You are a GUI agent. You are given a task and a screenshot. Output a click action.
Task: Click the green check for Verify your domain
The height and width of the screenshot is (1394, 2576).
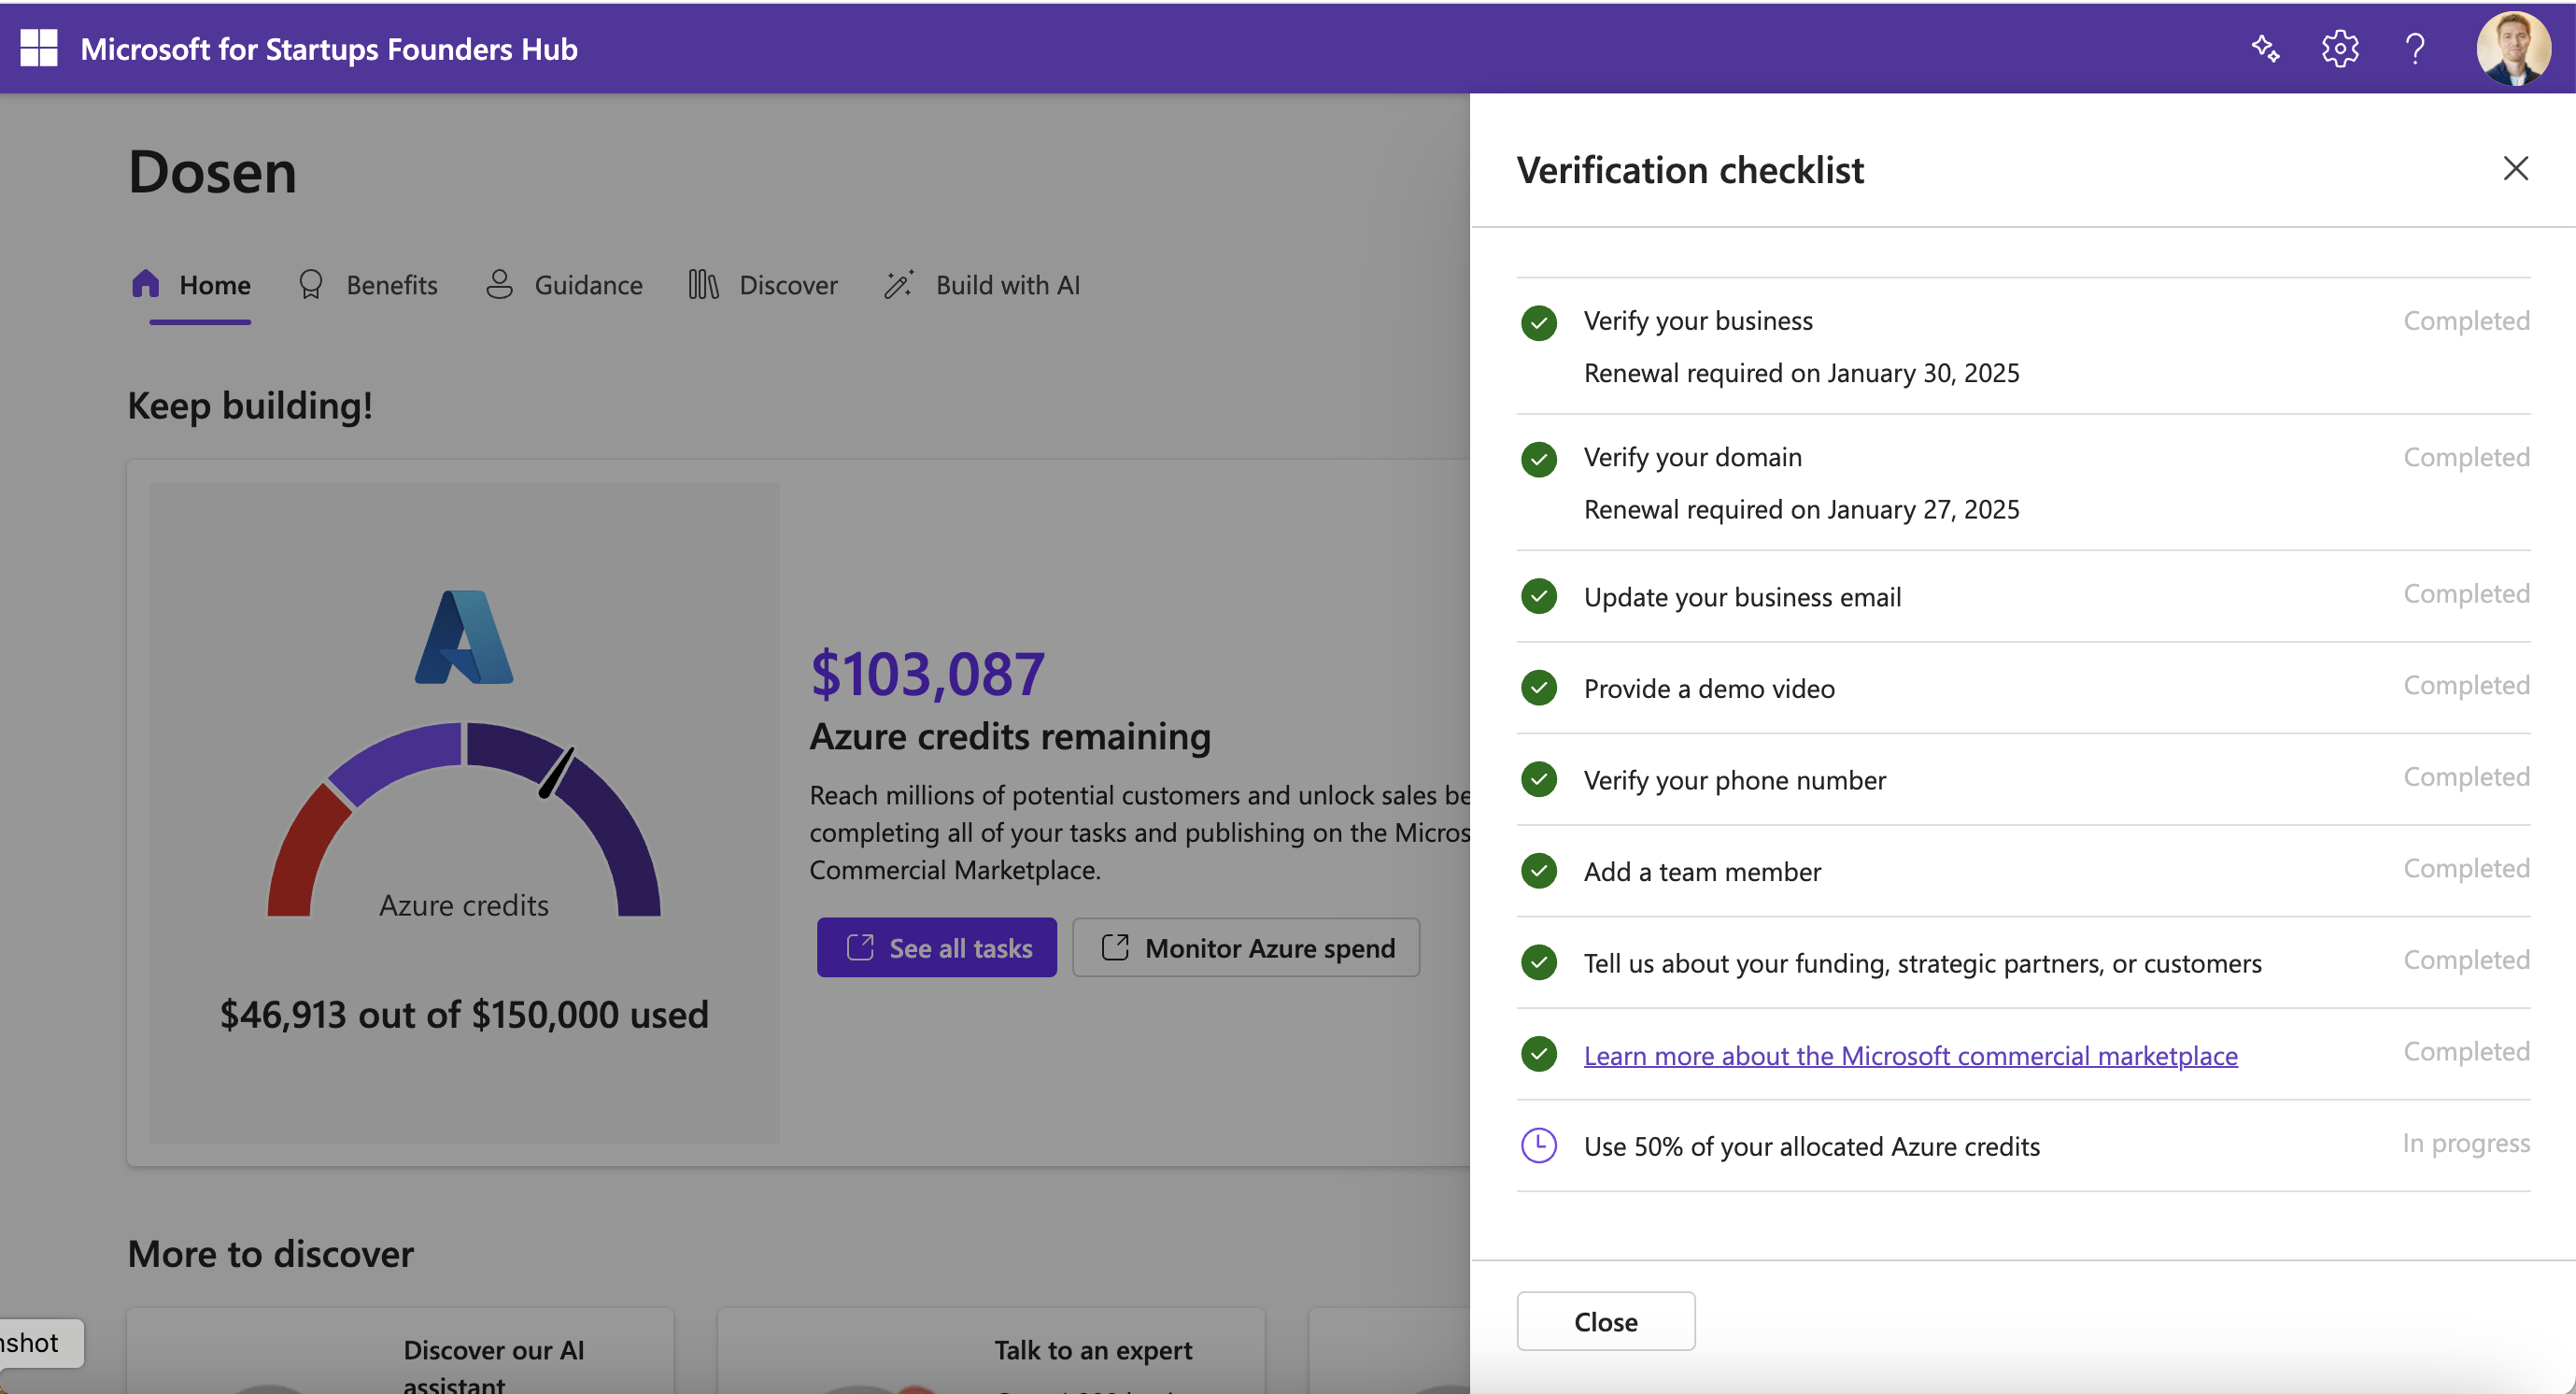1538,460
